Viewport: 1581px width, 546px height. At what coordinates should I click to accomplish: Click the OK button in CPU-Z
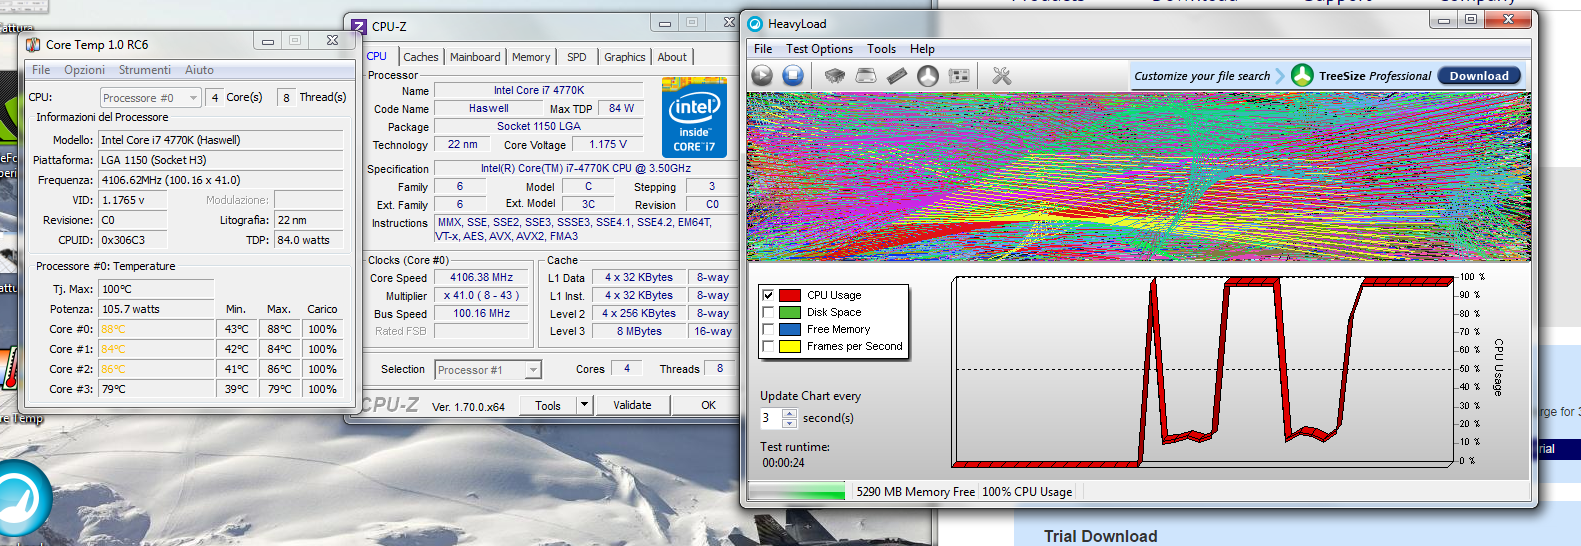708,405
